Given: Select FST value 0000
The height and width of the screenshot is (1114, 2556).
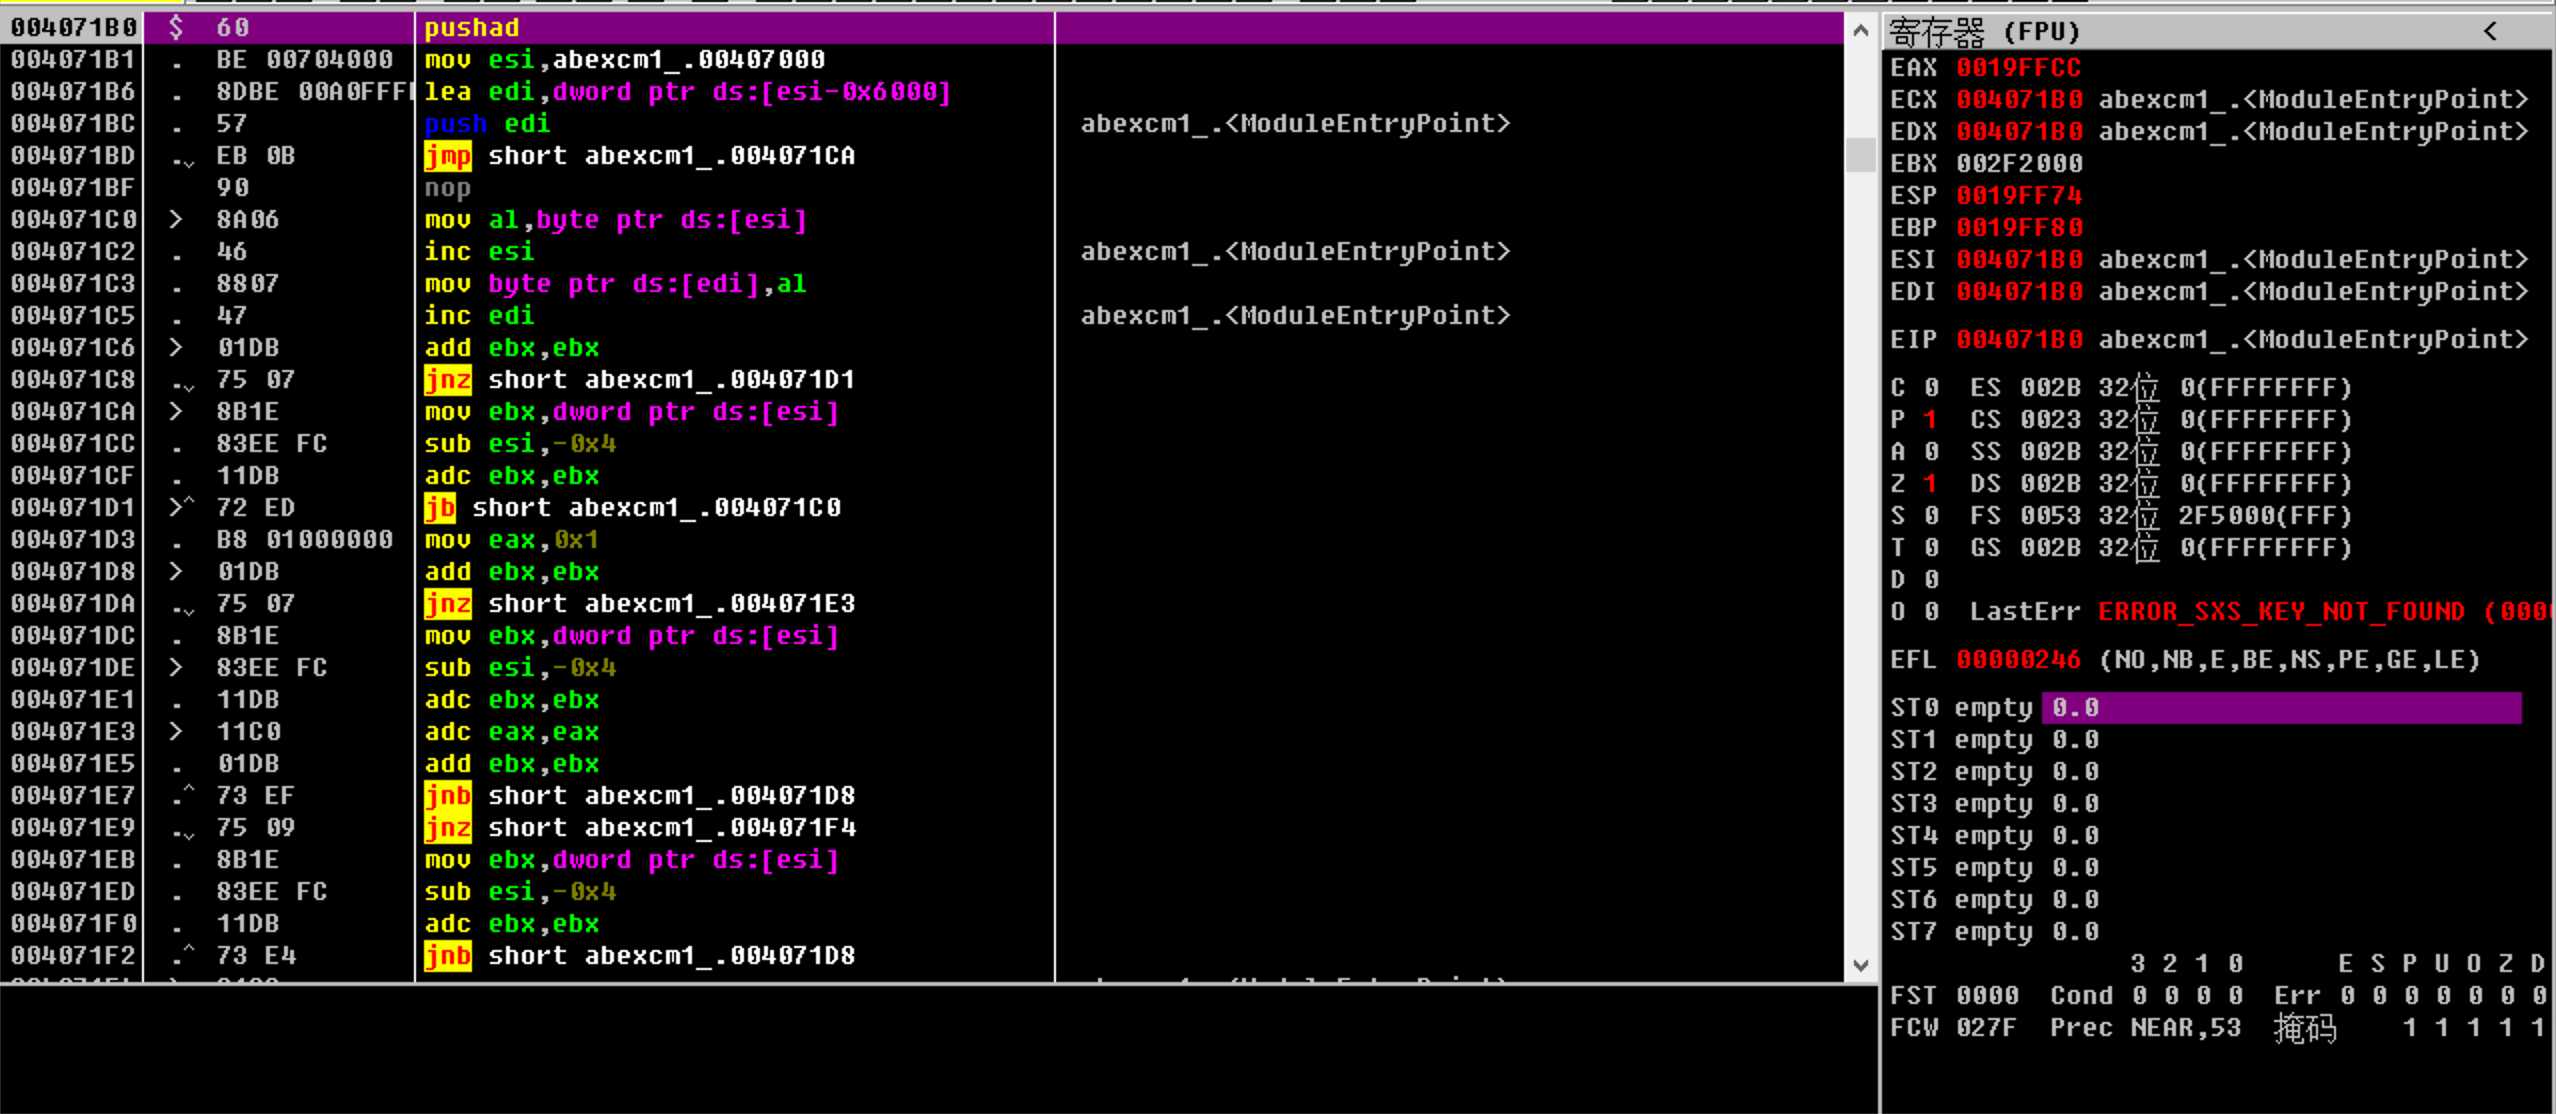Looking at the screenshot, I should click(1986, 996).
